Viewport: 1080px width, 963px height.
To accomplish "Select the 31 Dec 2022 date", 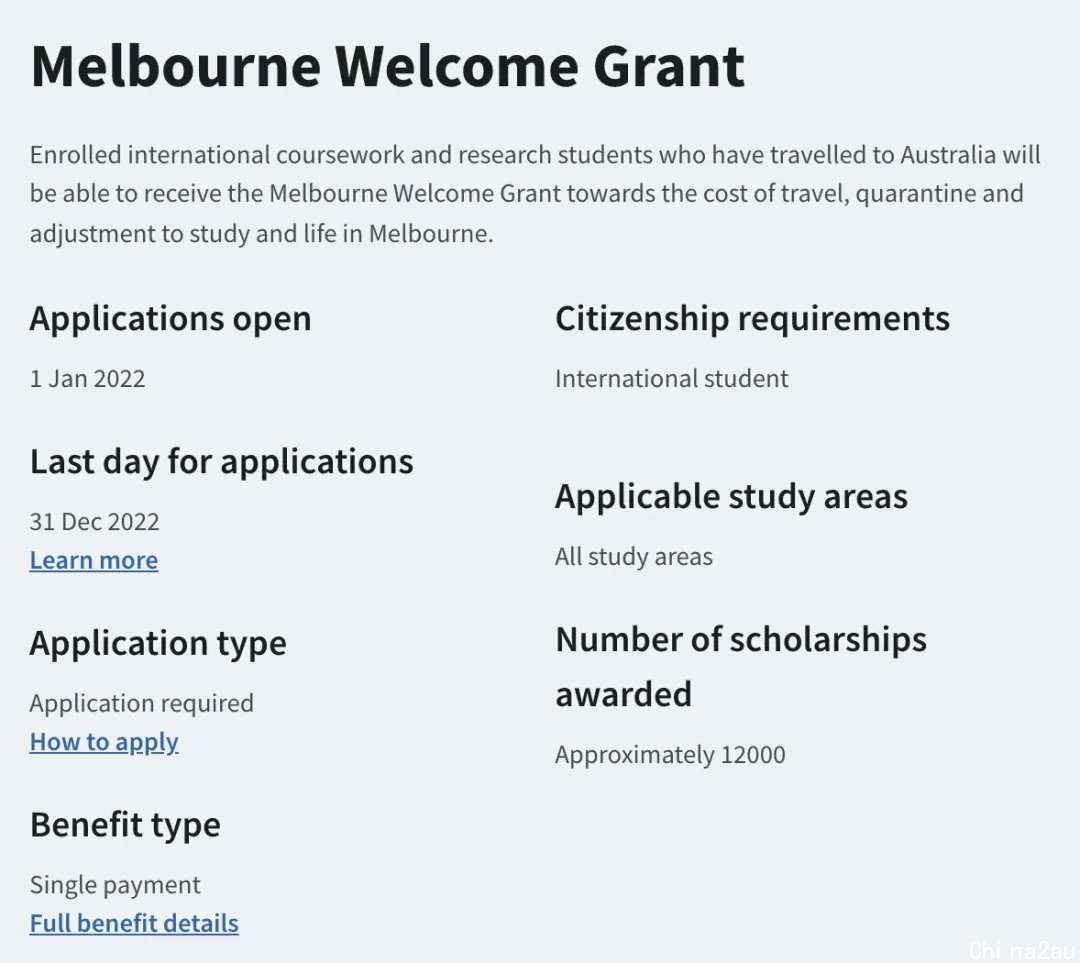I will (94, 521).
